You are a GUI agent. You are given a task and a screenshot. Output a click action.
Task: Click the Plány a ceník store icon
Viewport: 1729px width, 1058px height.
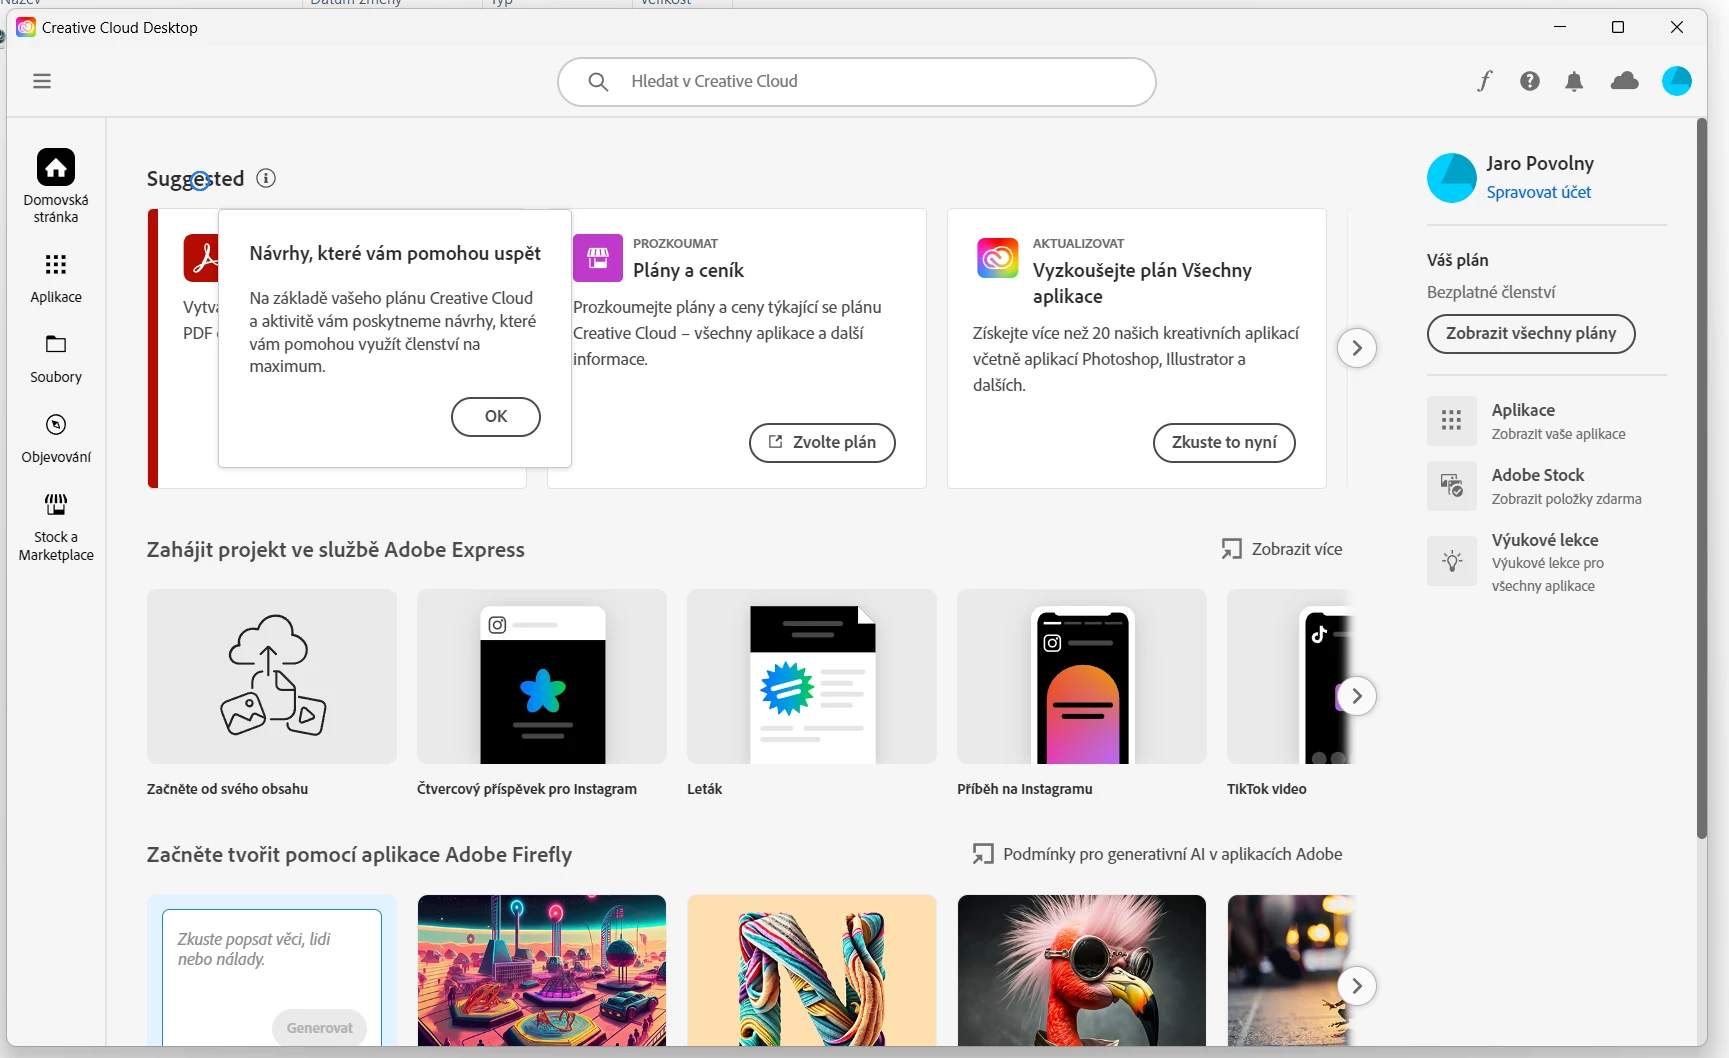coord(598,258)
